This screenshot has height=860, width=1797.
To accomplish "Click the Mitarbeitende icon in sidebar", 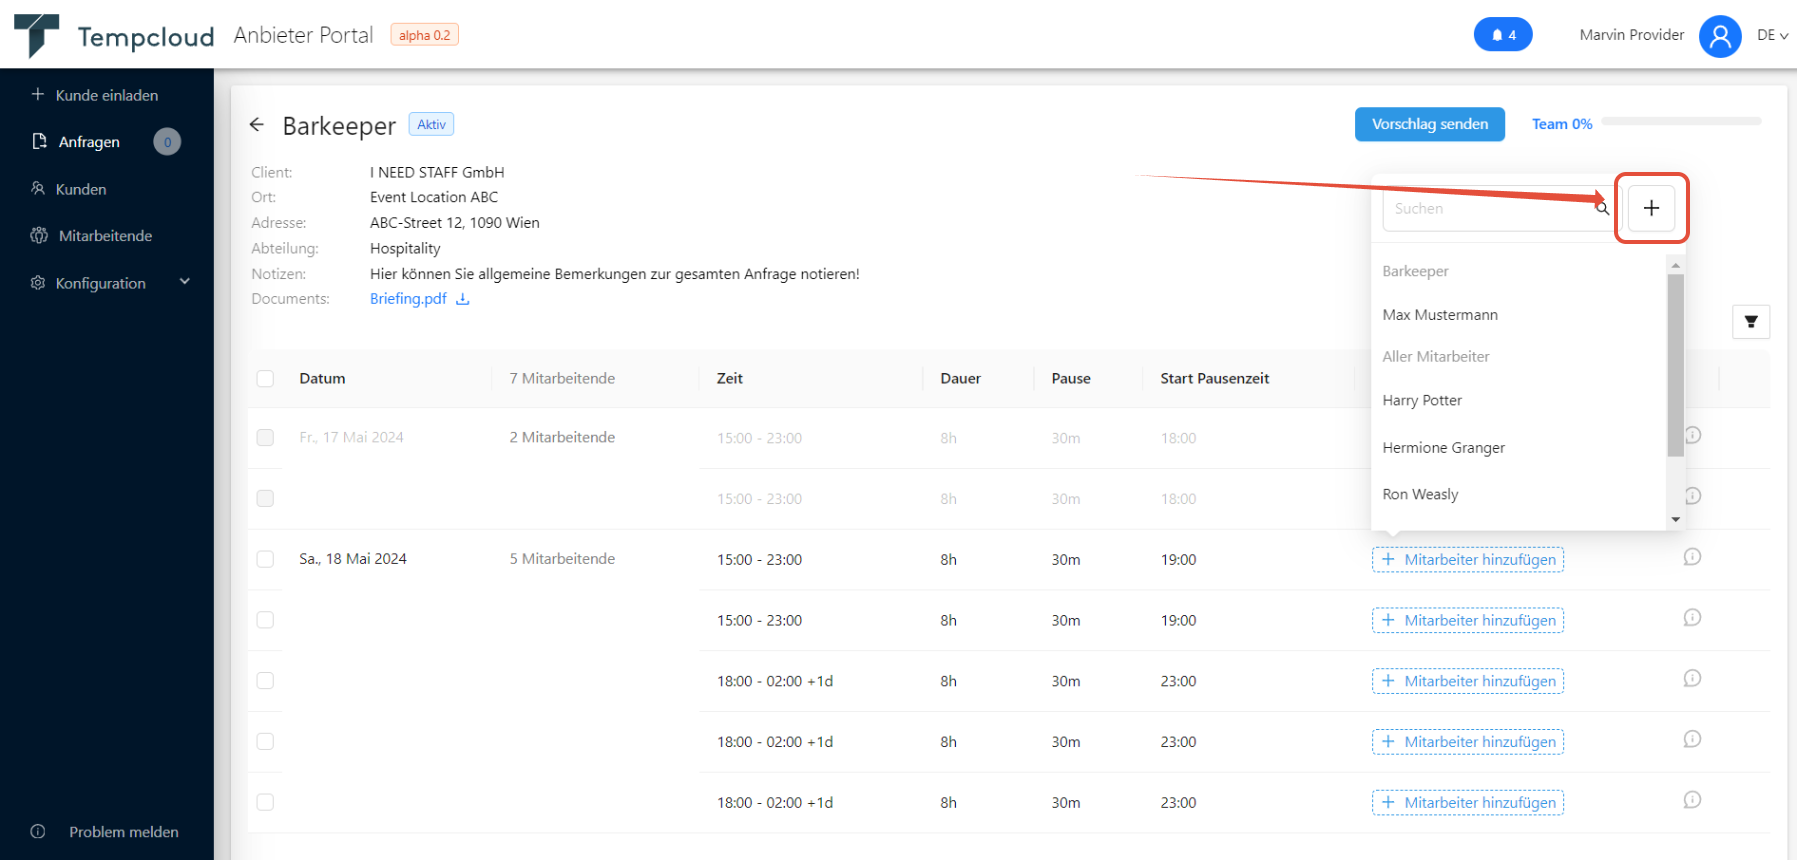I will [39, 236].
